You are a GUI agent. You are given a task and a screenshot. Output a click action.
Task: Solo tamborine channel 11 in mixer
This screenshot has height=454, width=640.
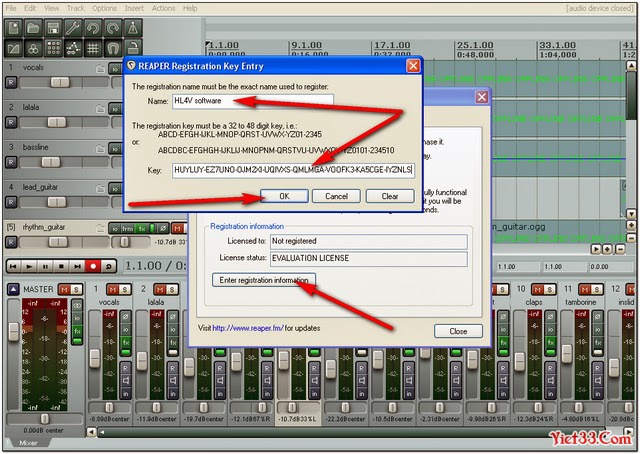(x=597, y=290)
